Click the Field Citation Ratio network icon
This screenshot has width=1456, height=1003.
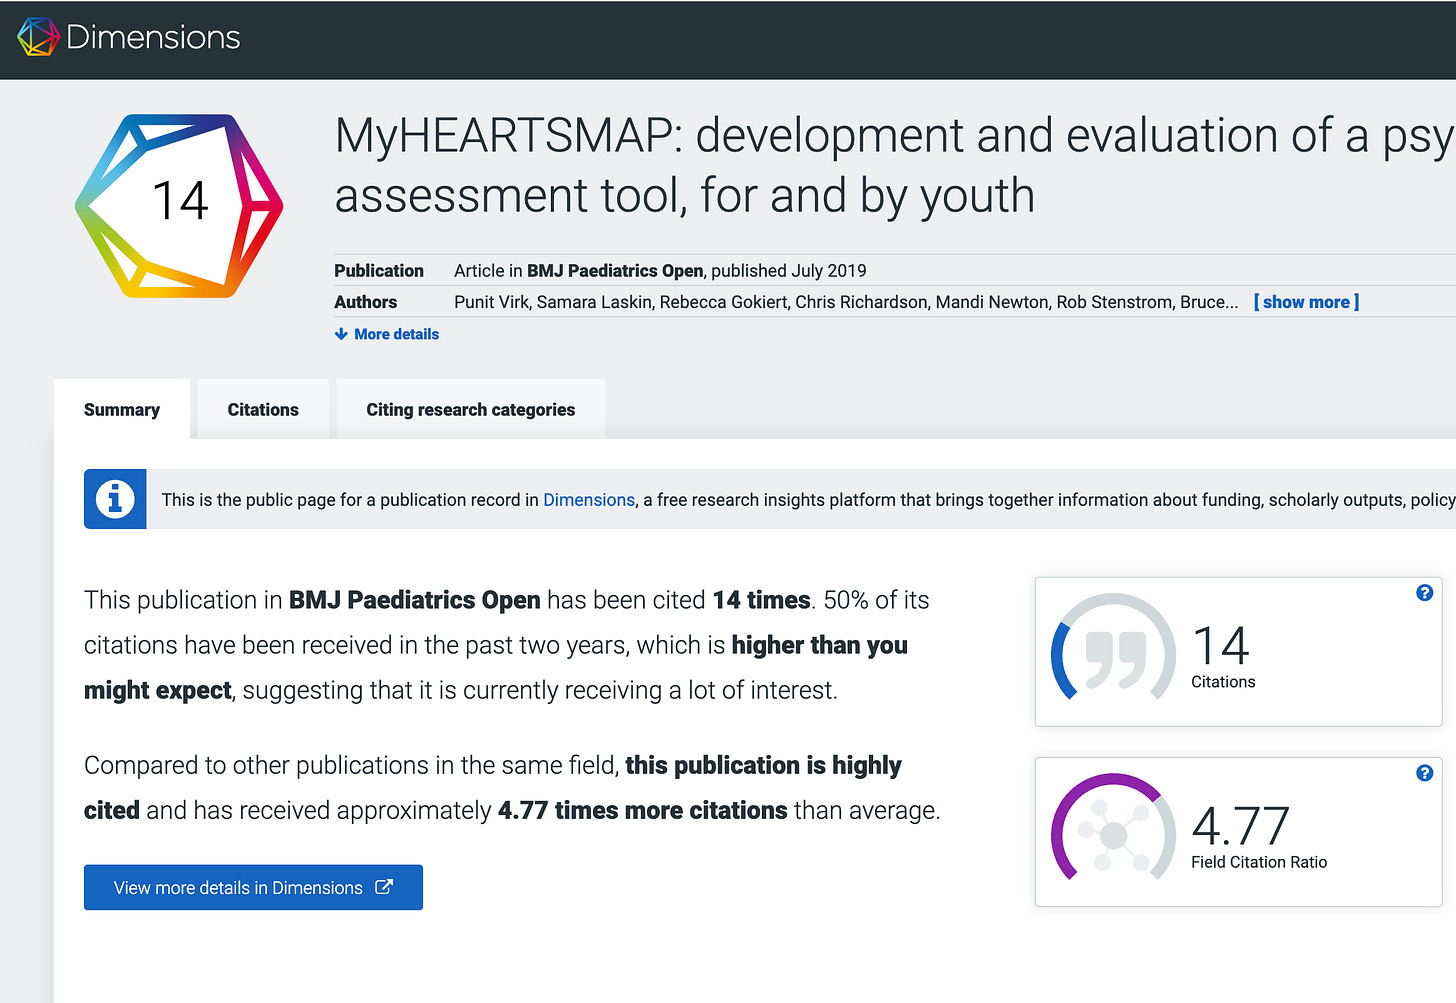1113,830
